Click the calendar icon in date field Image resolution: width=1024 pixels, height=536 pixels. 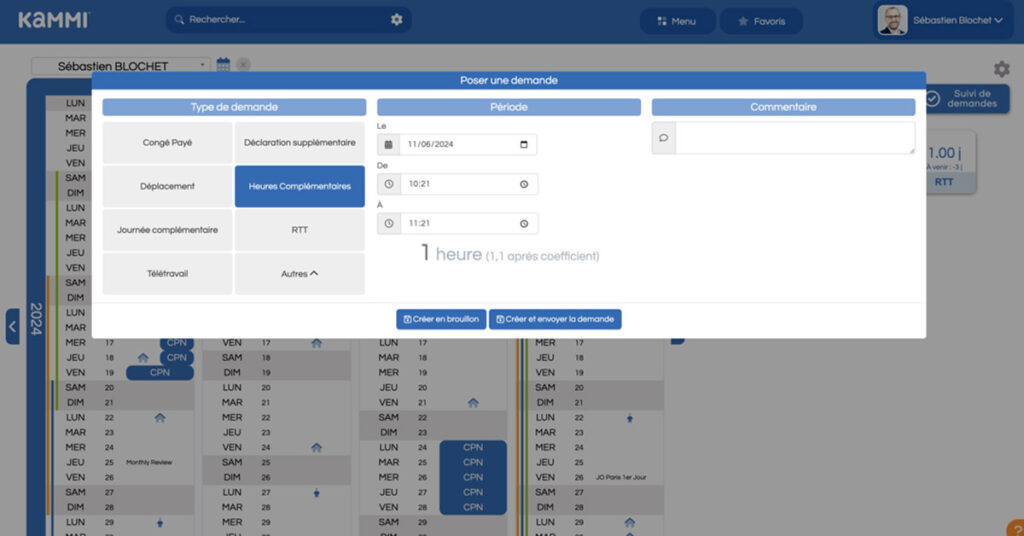(389, 144)
